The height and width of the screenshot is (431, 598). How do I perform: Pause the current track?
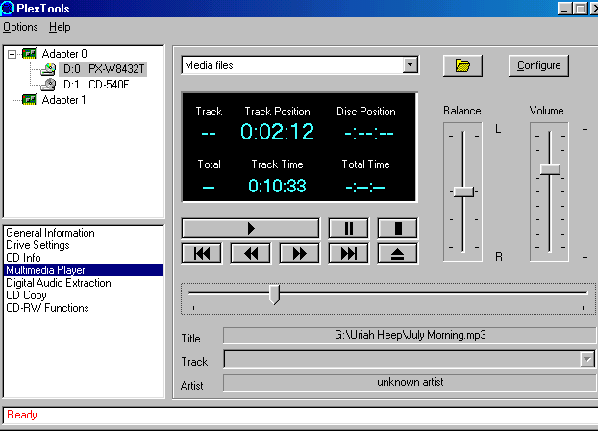pyautogui.click(x=348, y=228)
